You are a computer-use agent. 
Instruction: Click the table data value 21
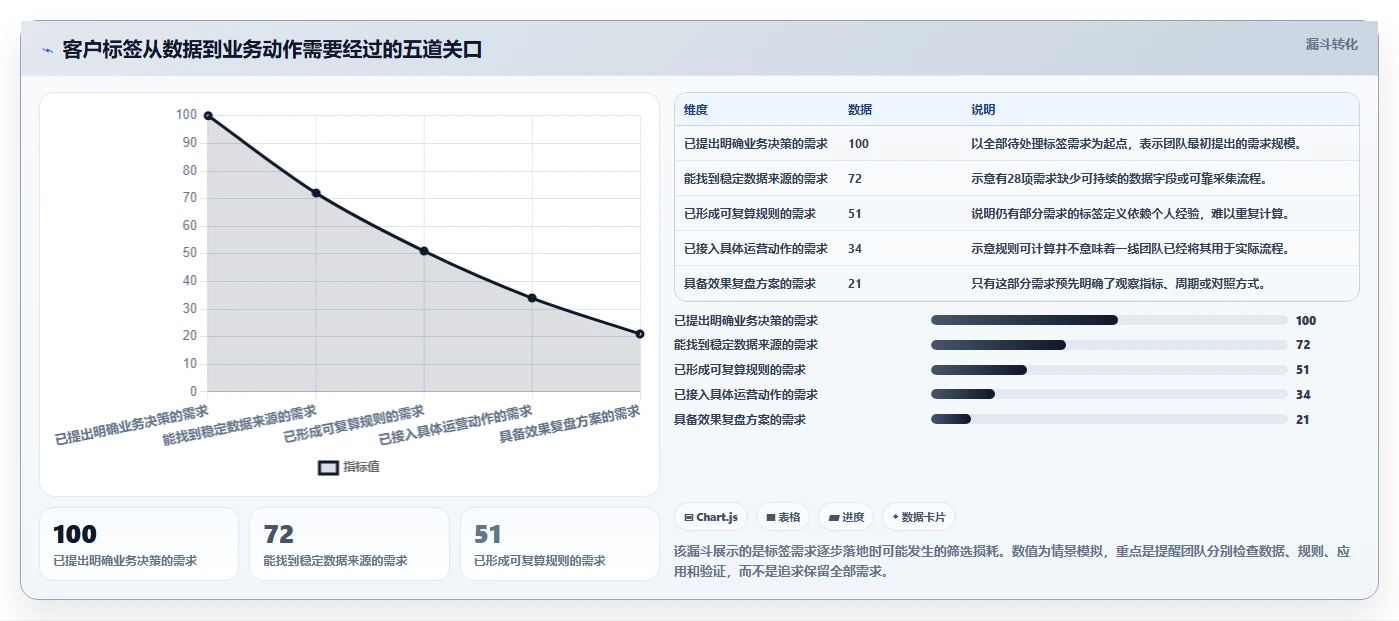855,284
